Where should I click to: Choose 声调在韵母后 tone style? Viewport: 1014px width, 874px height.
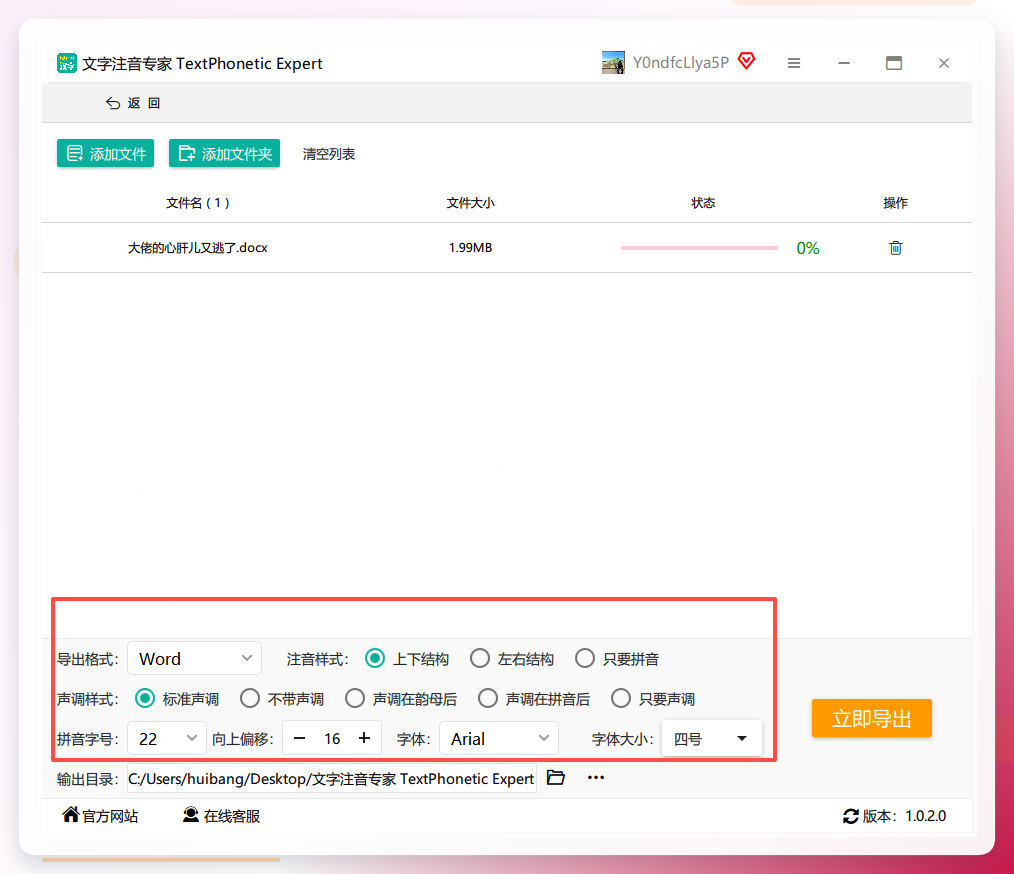pos(401,699)
